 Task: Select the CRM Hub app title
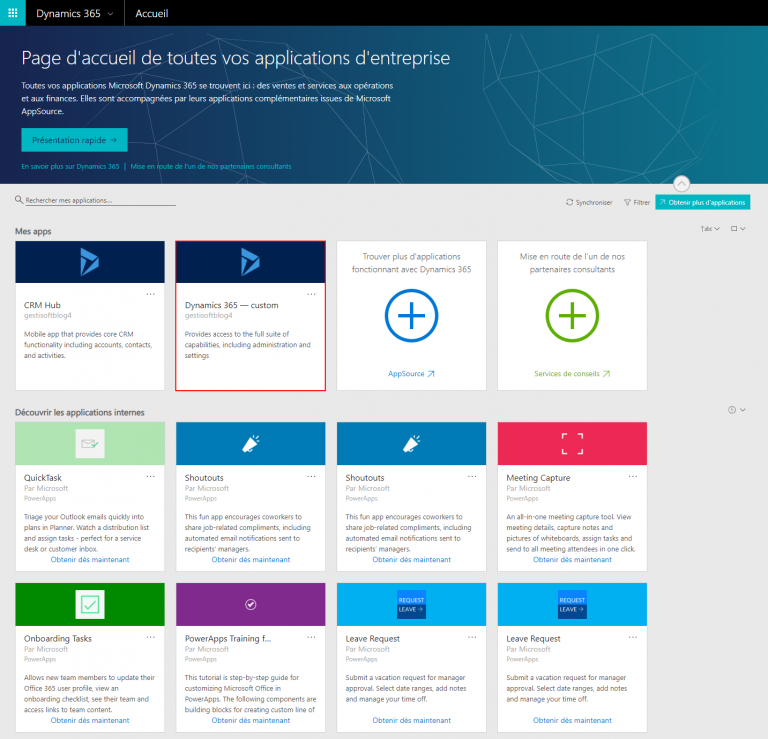(x=43, y=305)
